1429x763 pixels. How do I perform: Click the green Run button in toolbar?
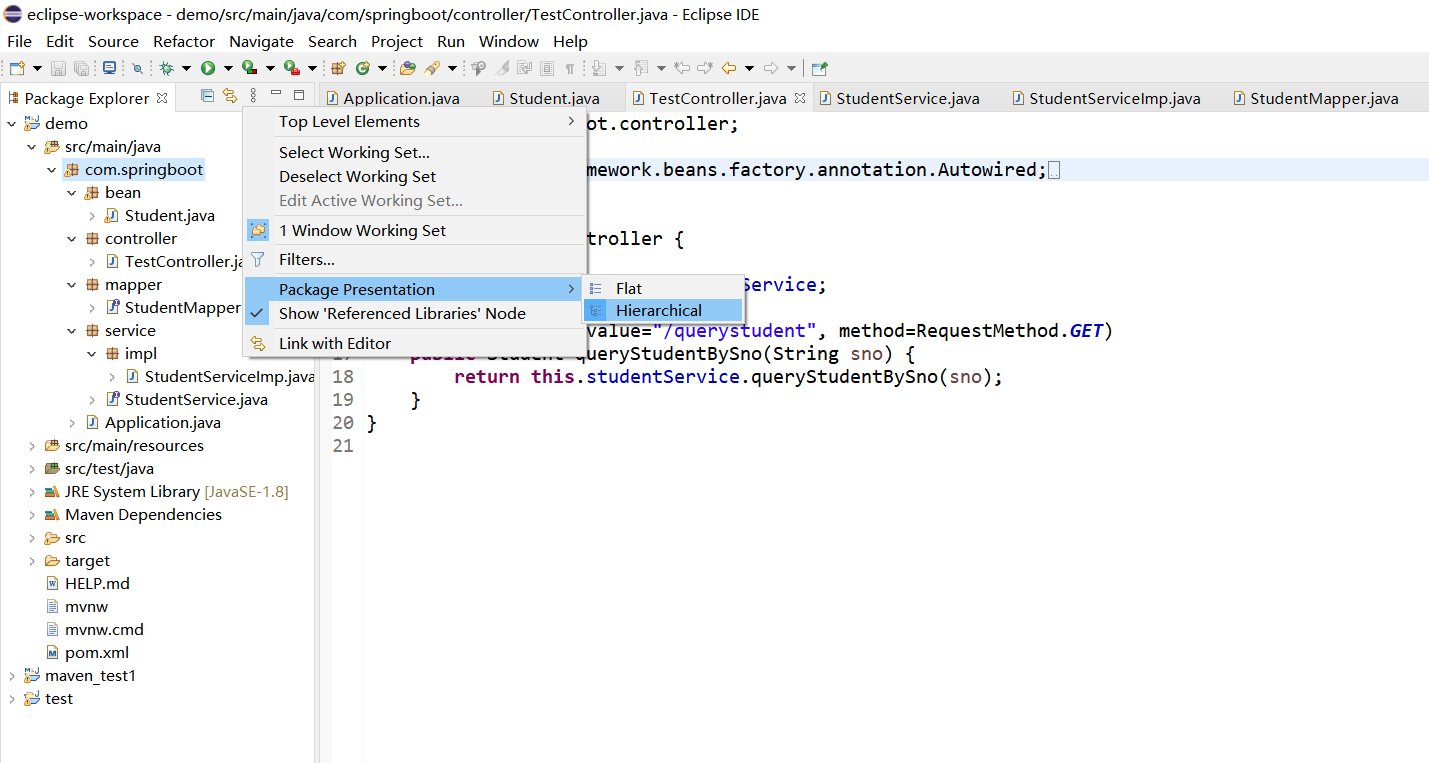click(208, 68)
